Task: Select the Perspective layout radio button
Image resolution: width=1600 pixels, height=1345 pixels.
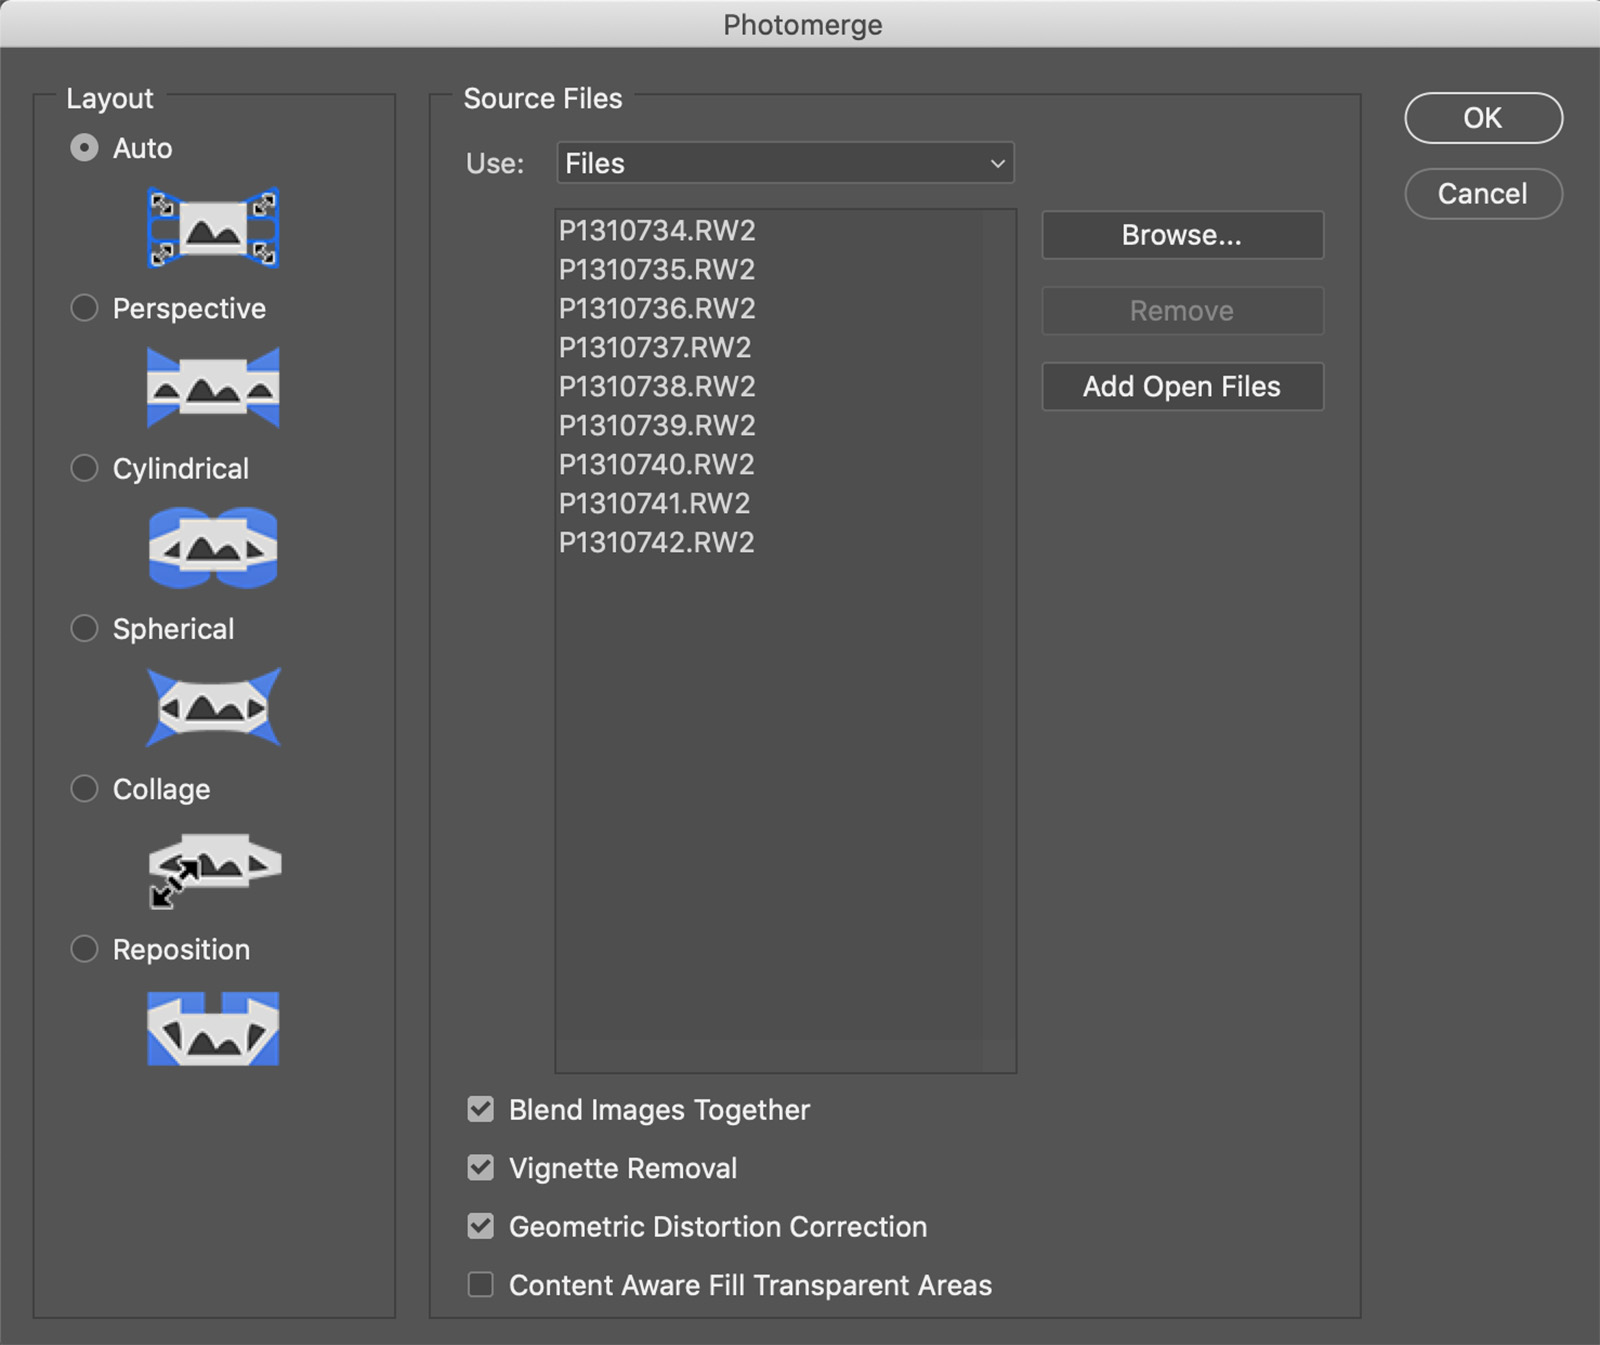Action: click(85, 308)
